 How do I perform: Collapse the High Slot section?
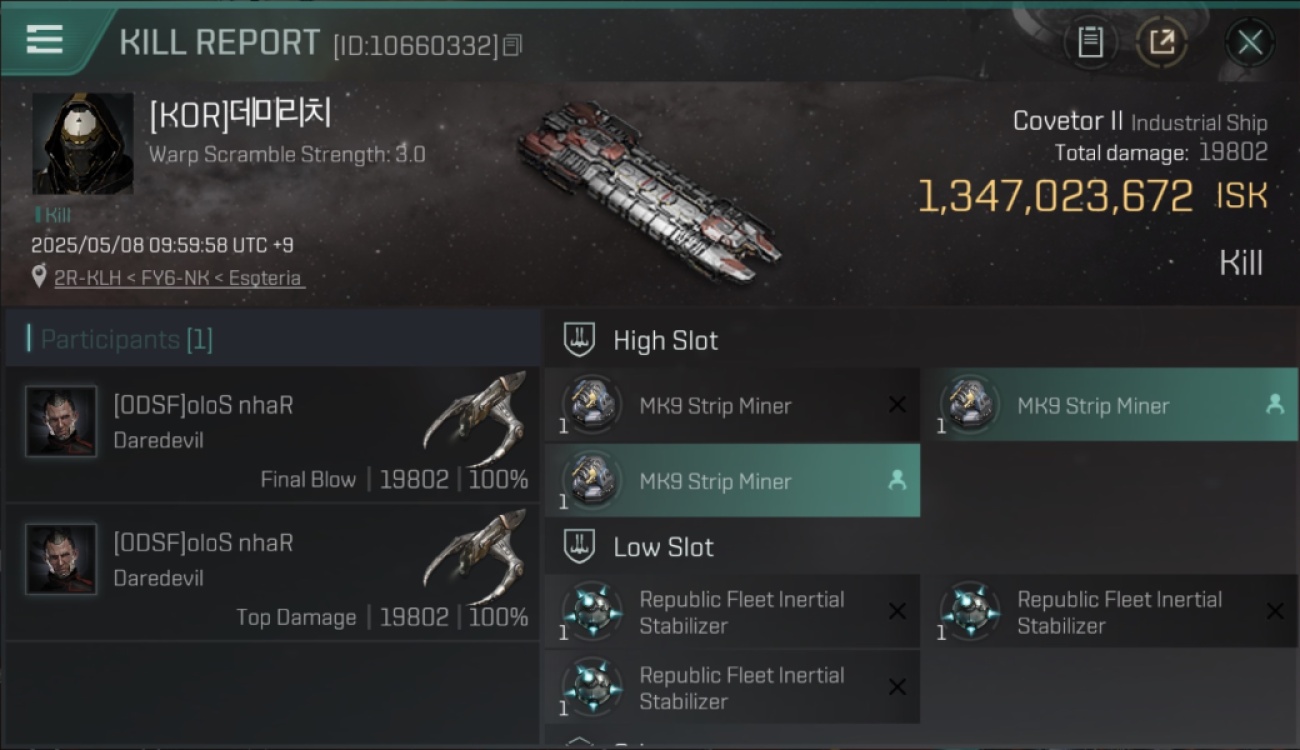[x=580, y=340]
